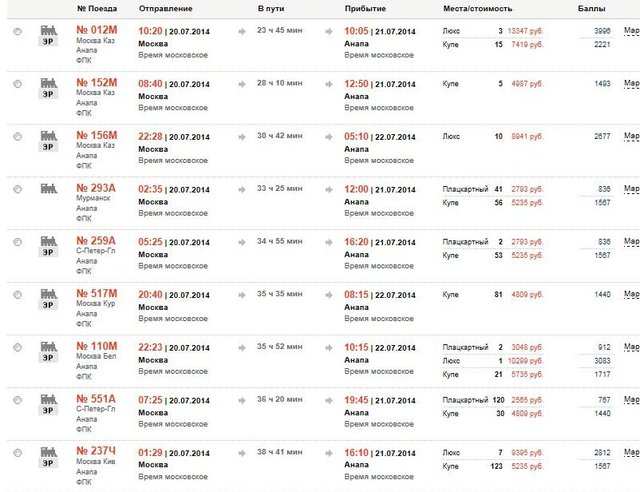Select the radio button for train 517М
The image size is (640, 492).
click(18, 295)
